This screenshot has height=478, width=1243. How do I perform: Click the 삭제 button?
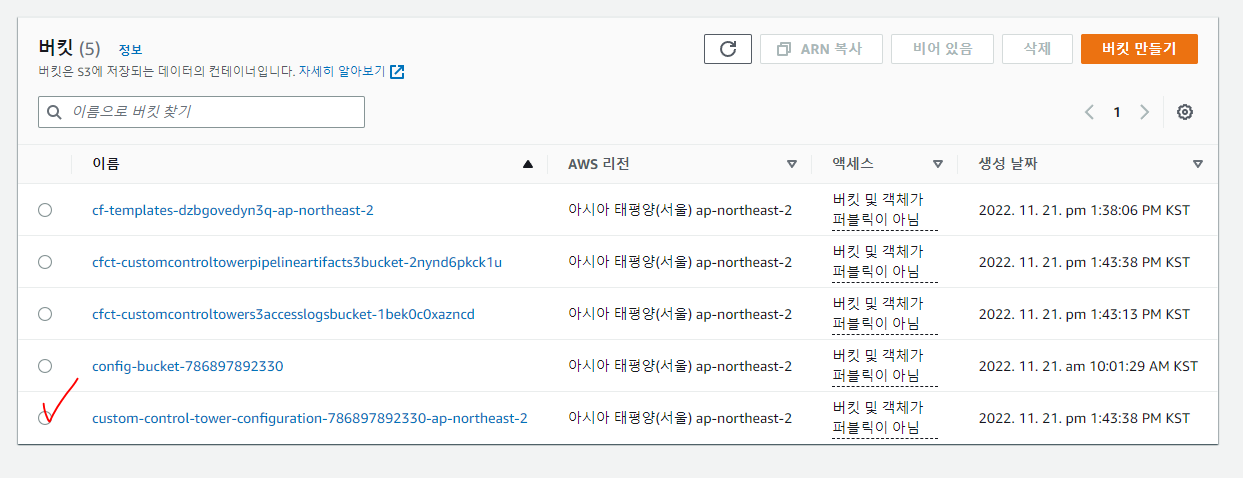(x=1037, y=48)
